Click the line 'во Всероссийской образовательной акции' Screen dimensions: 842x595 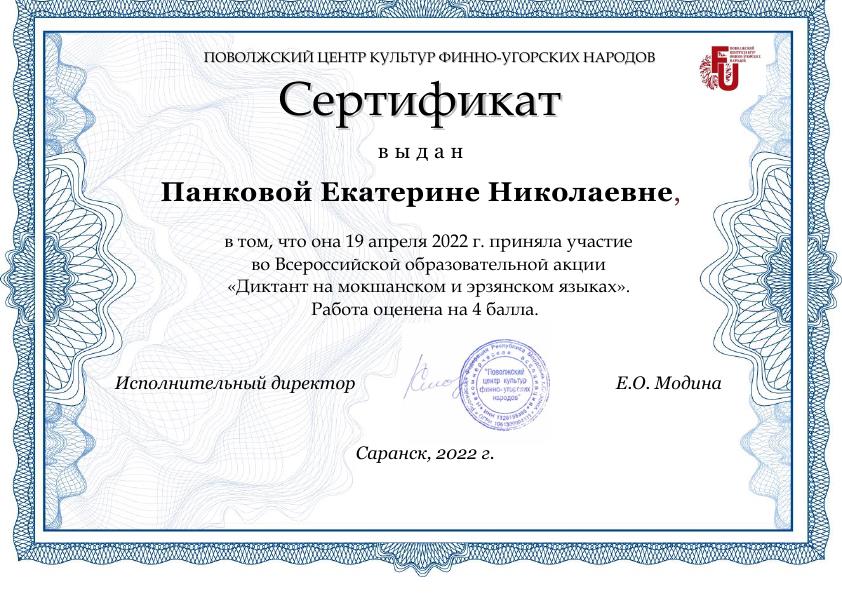click(x=429, y=265)
